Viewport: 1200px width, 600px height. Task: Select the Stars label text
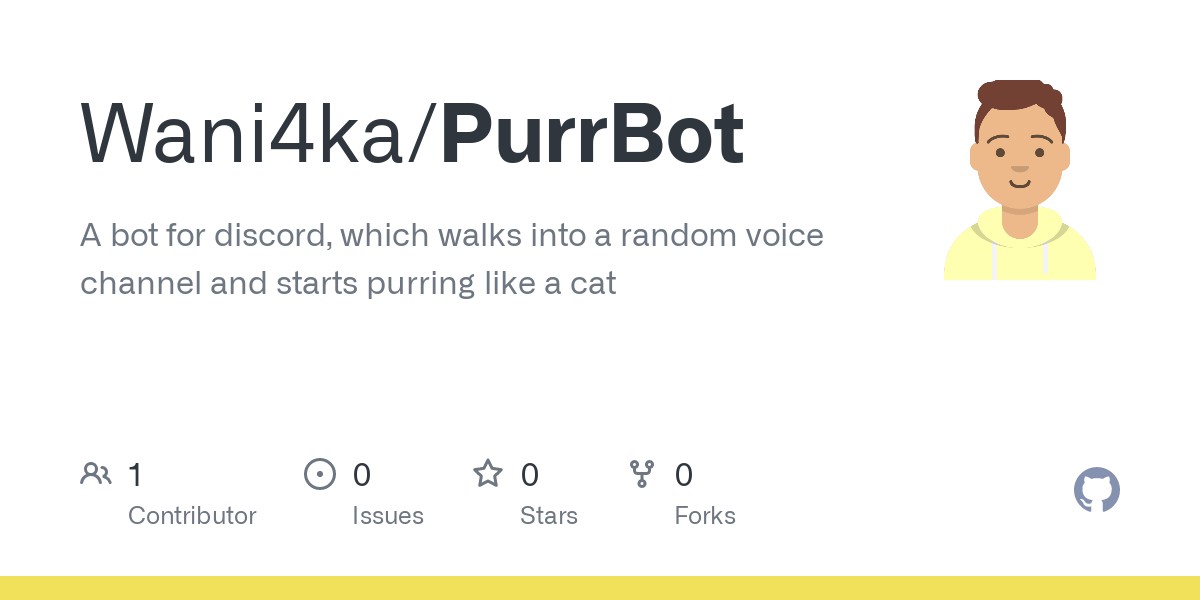click(x=549, y=516)
